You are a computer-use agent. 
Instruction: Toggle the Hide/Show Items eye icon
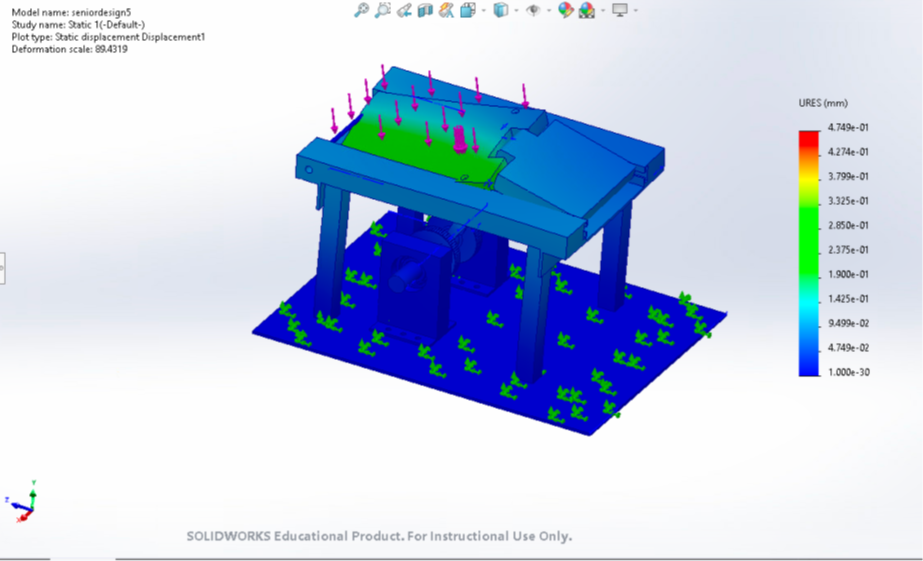(533, 10)
